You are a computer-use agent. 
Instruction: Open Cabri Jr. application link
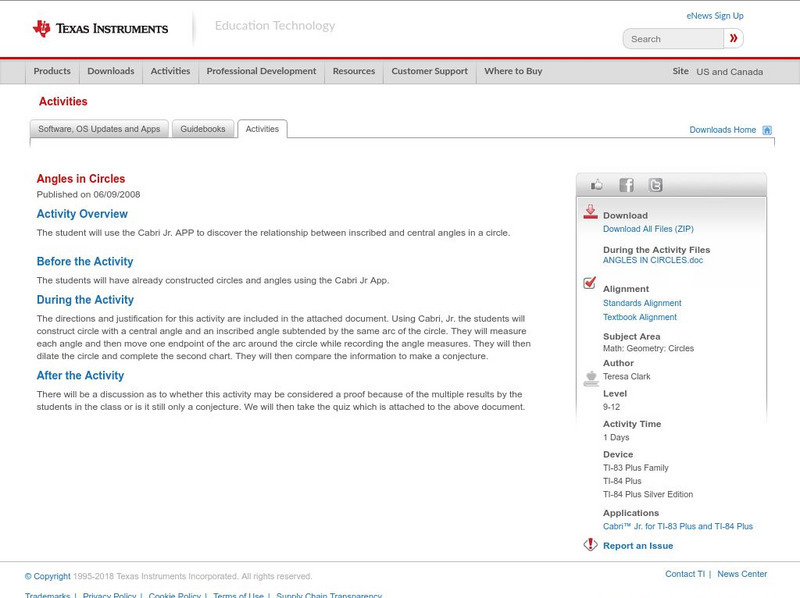coord(677,526)
